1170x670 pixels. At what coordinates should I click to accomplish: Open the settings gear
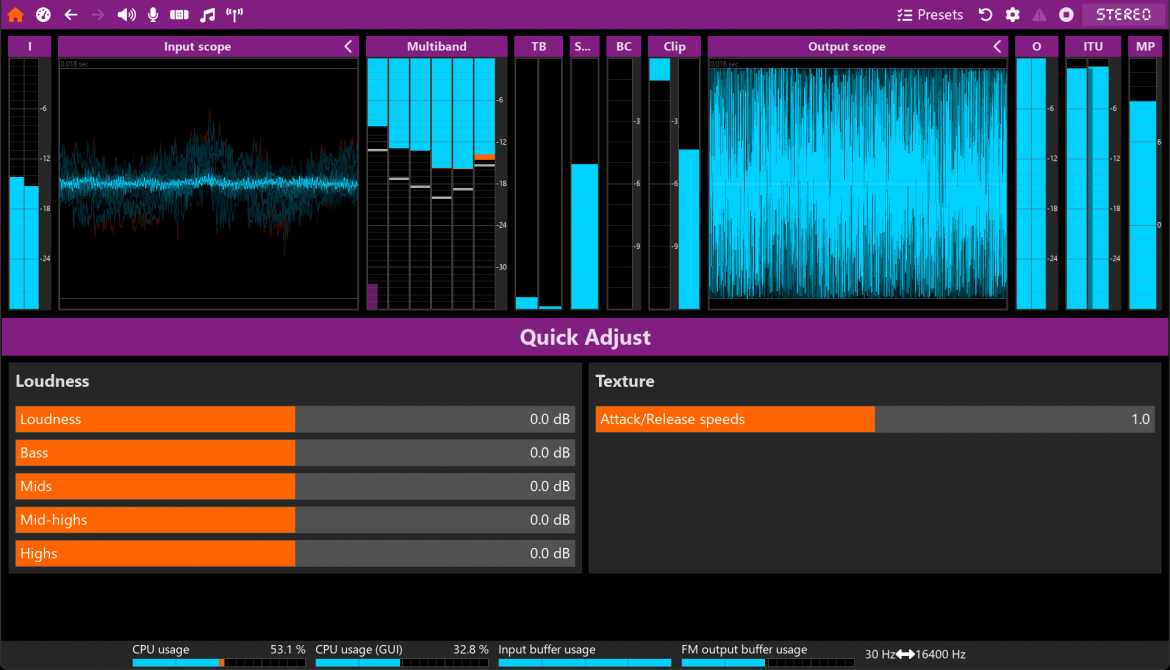[x=1012, y=14]
